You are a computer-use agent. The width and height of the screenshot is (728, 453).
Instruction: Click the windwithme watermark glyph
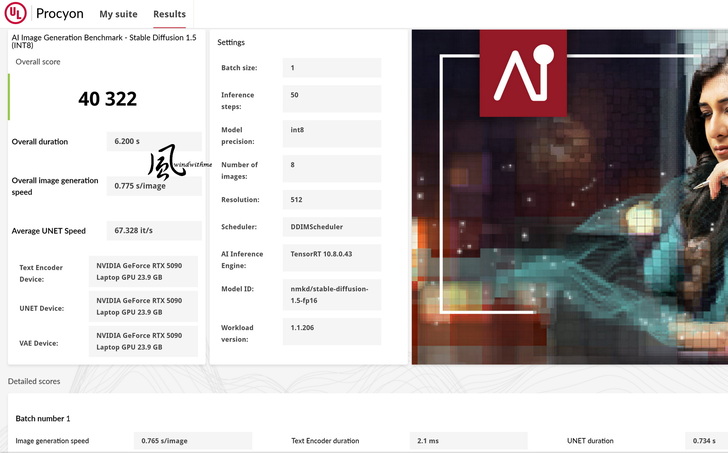tap(166, 163)
